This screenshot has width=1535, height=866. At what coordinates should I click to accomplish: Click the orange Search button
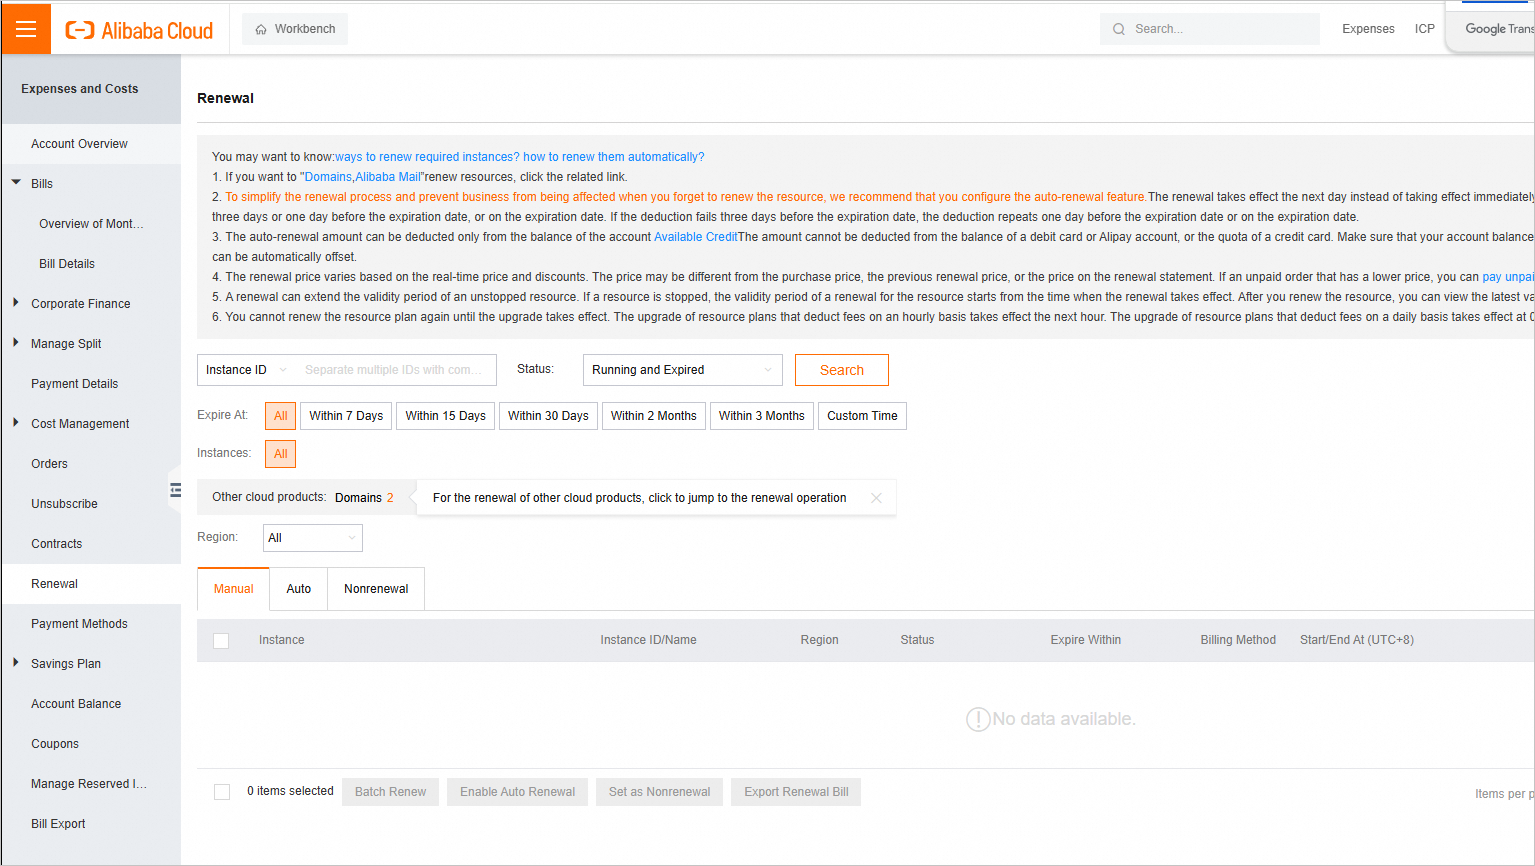(842, 370)
